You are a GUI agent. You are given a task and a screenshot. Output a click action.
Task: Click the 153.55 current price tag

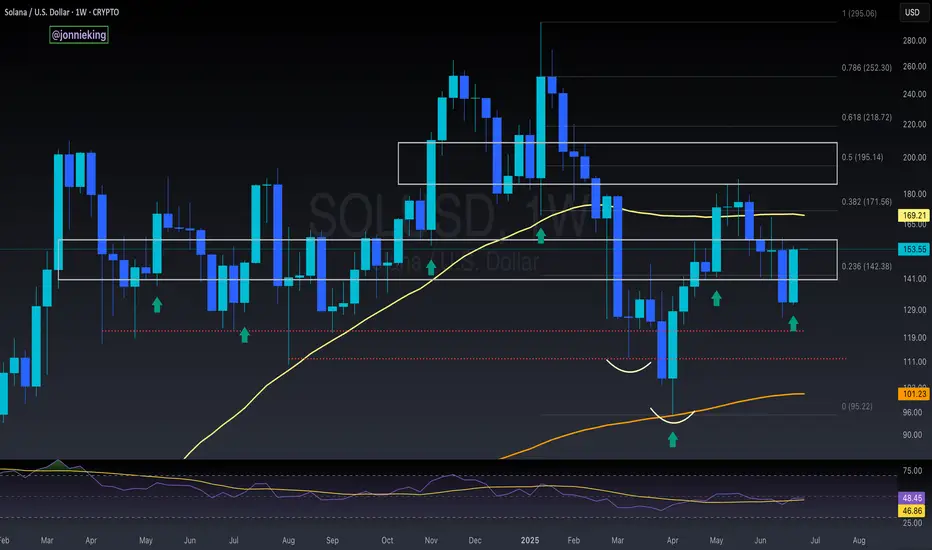914,249
